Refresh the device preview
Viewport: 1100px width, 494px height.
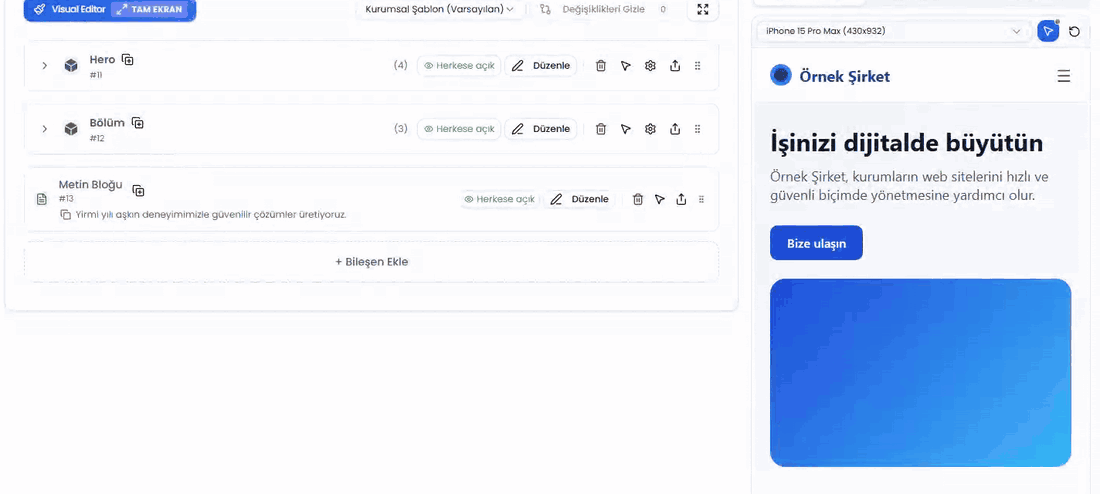click(x=1074, y=32)
